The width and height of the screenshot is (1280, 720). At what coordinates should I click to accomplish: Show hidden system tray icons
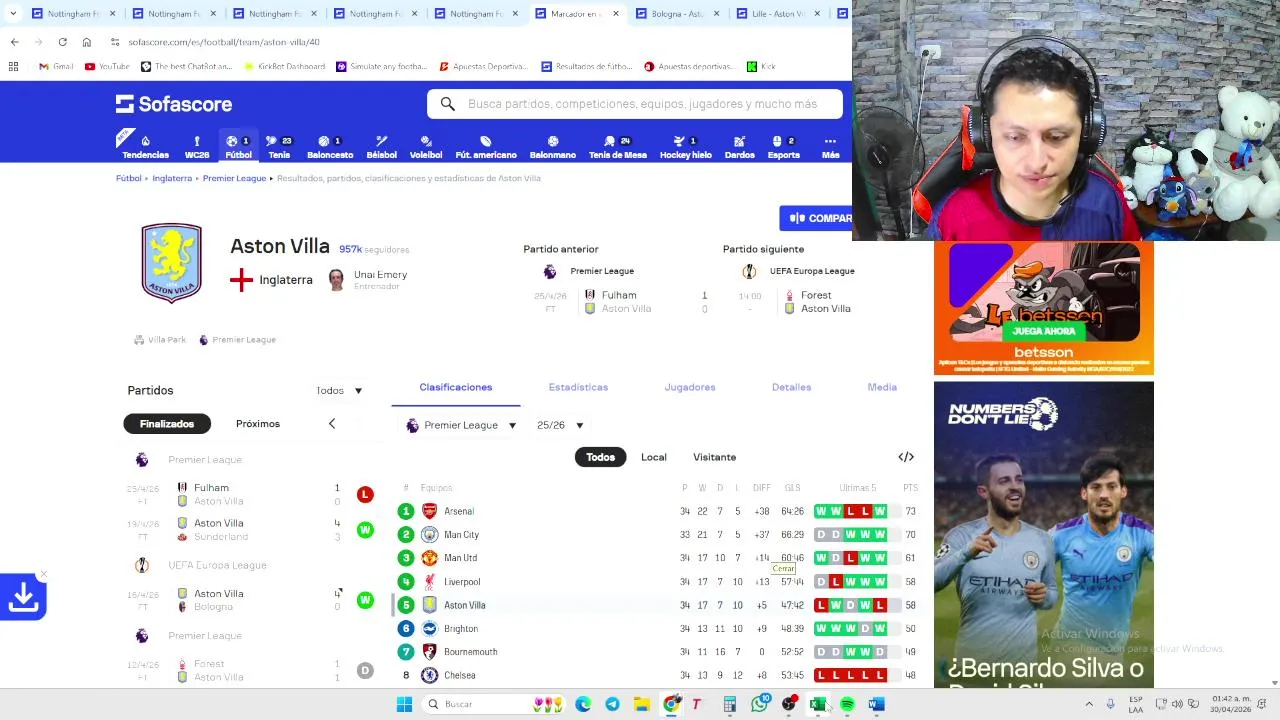pyautogui.click(x=1089, y=704)
